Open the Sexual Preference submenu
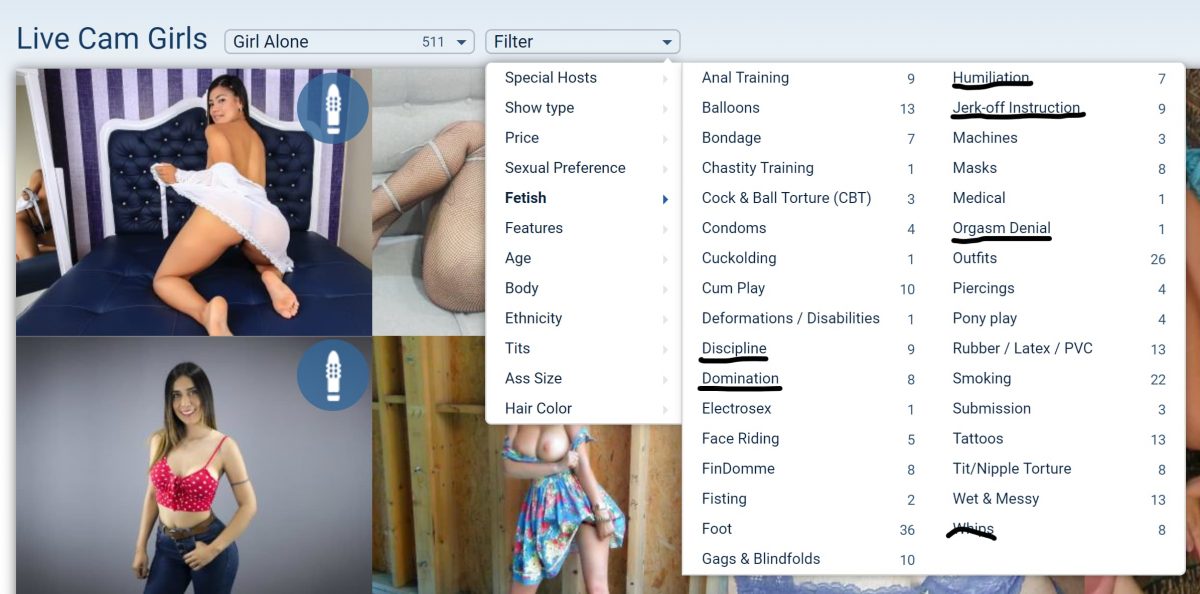Screen dimensions: 1200x594 pos(585,168)
